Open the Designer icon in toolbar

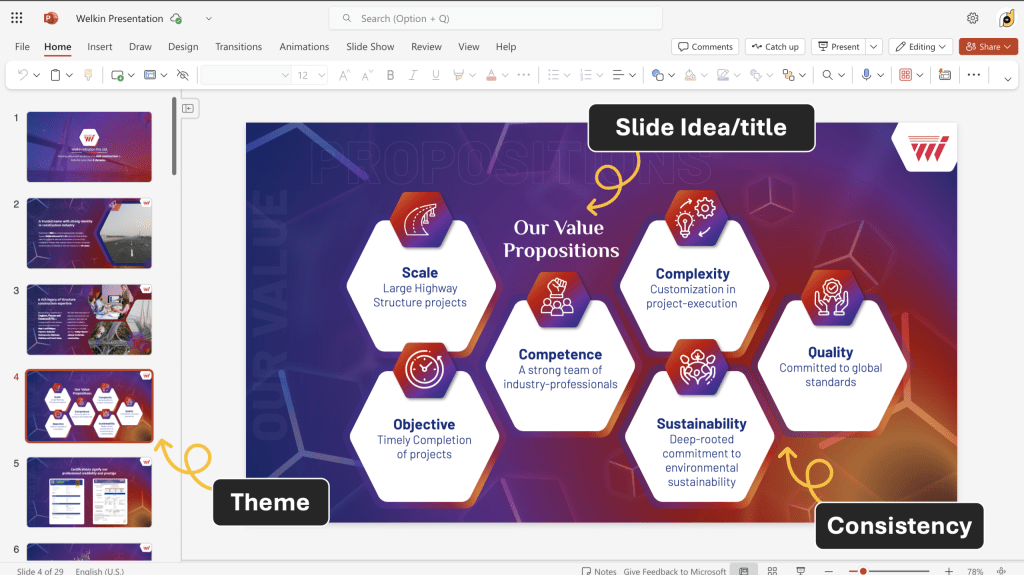pyautogui.click(x=944, y=75)
